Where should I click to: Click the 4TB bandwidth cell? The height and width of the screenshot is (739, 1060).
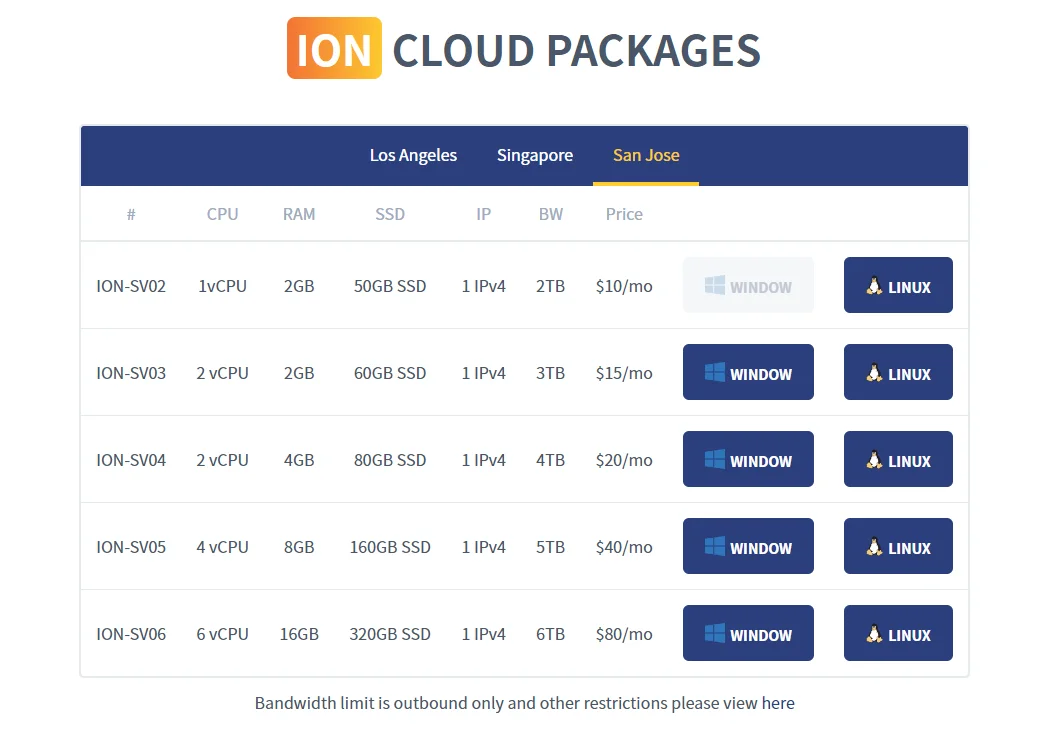pos(550,460)
